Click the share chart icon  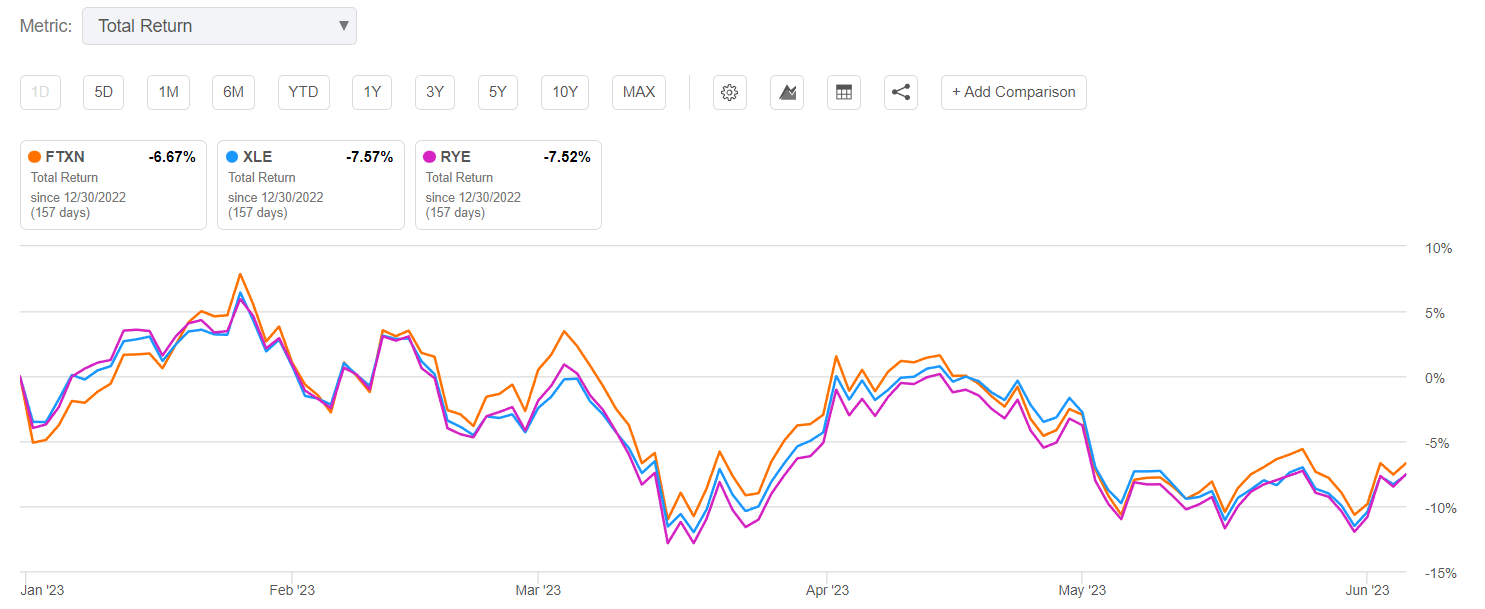pyautogui.click(x=900, y=92)
